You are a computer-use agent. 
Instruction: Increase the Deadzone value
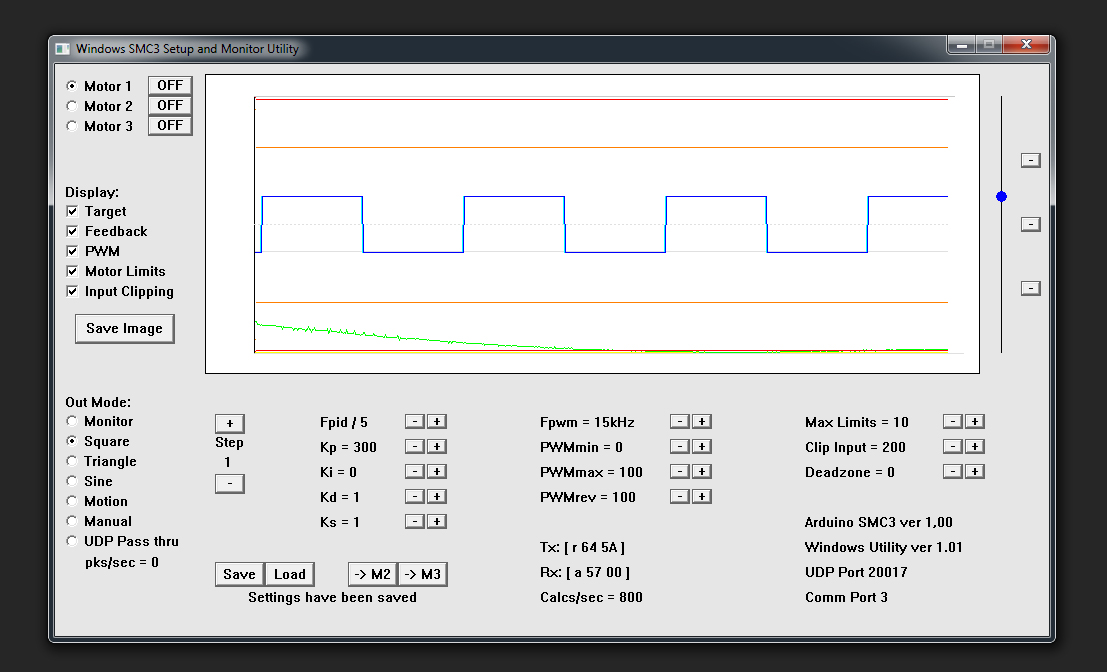tap(975, 472)
